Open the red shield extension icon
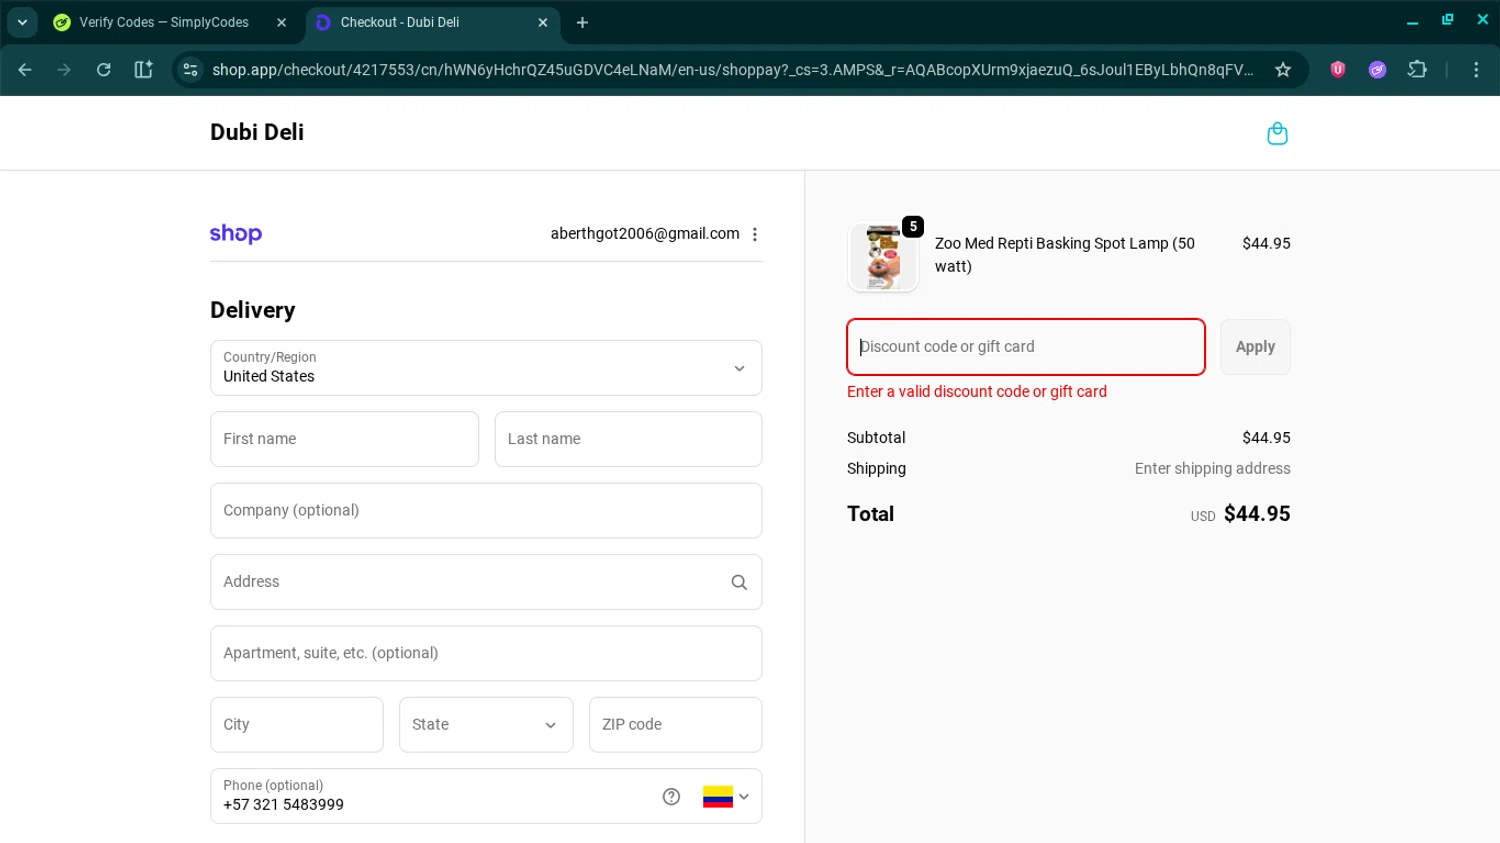1500x843 pixels. [x=1337, y=69]
